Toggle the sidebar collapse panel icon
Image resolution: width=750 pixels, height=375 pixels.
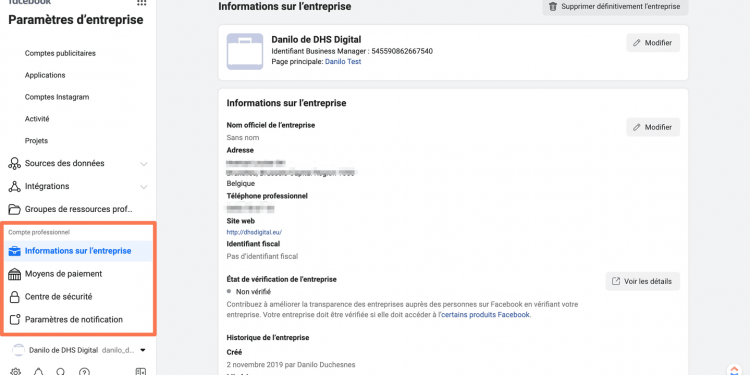(x=140, y=372)
